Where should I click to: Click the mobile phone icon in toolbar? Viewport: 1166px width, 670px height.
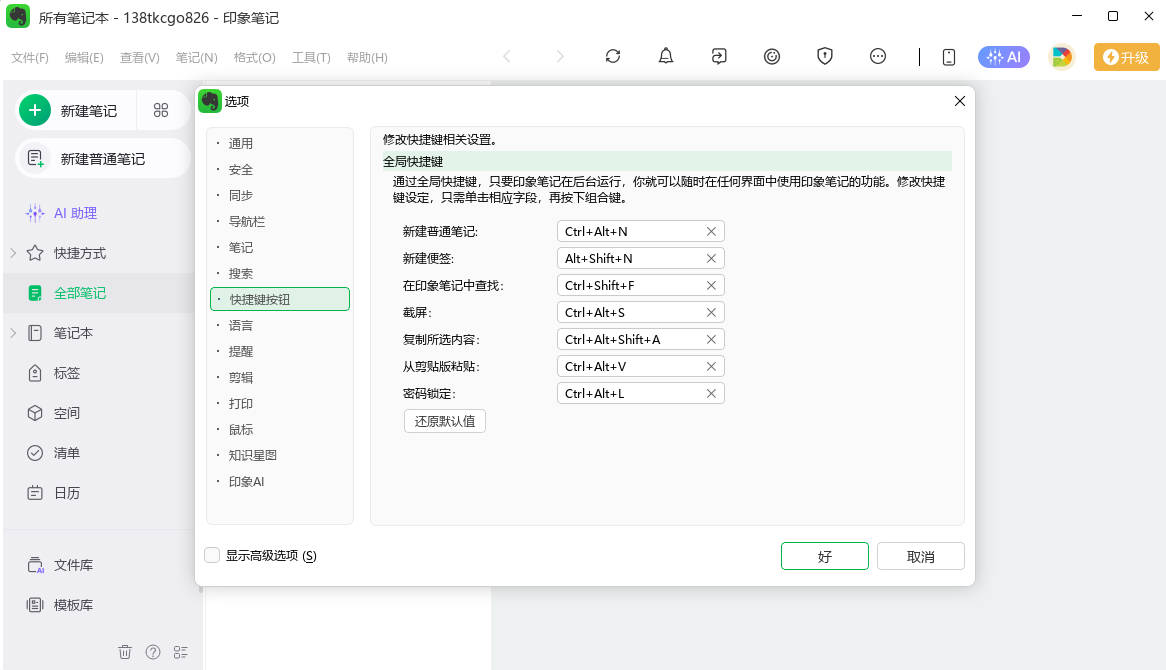(x=949, y=57)
